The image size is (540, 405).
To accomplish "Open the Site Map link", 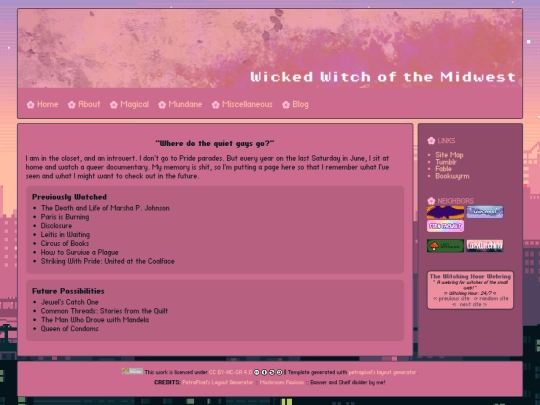I will pyautogui.click(x=449, y=155).
